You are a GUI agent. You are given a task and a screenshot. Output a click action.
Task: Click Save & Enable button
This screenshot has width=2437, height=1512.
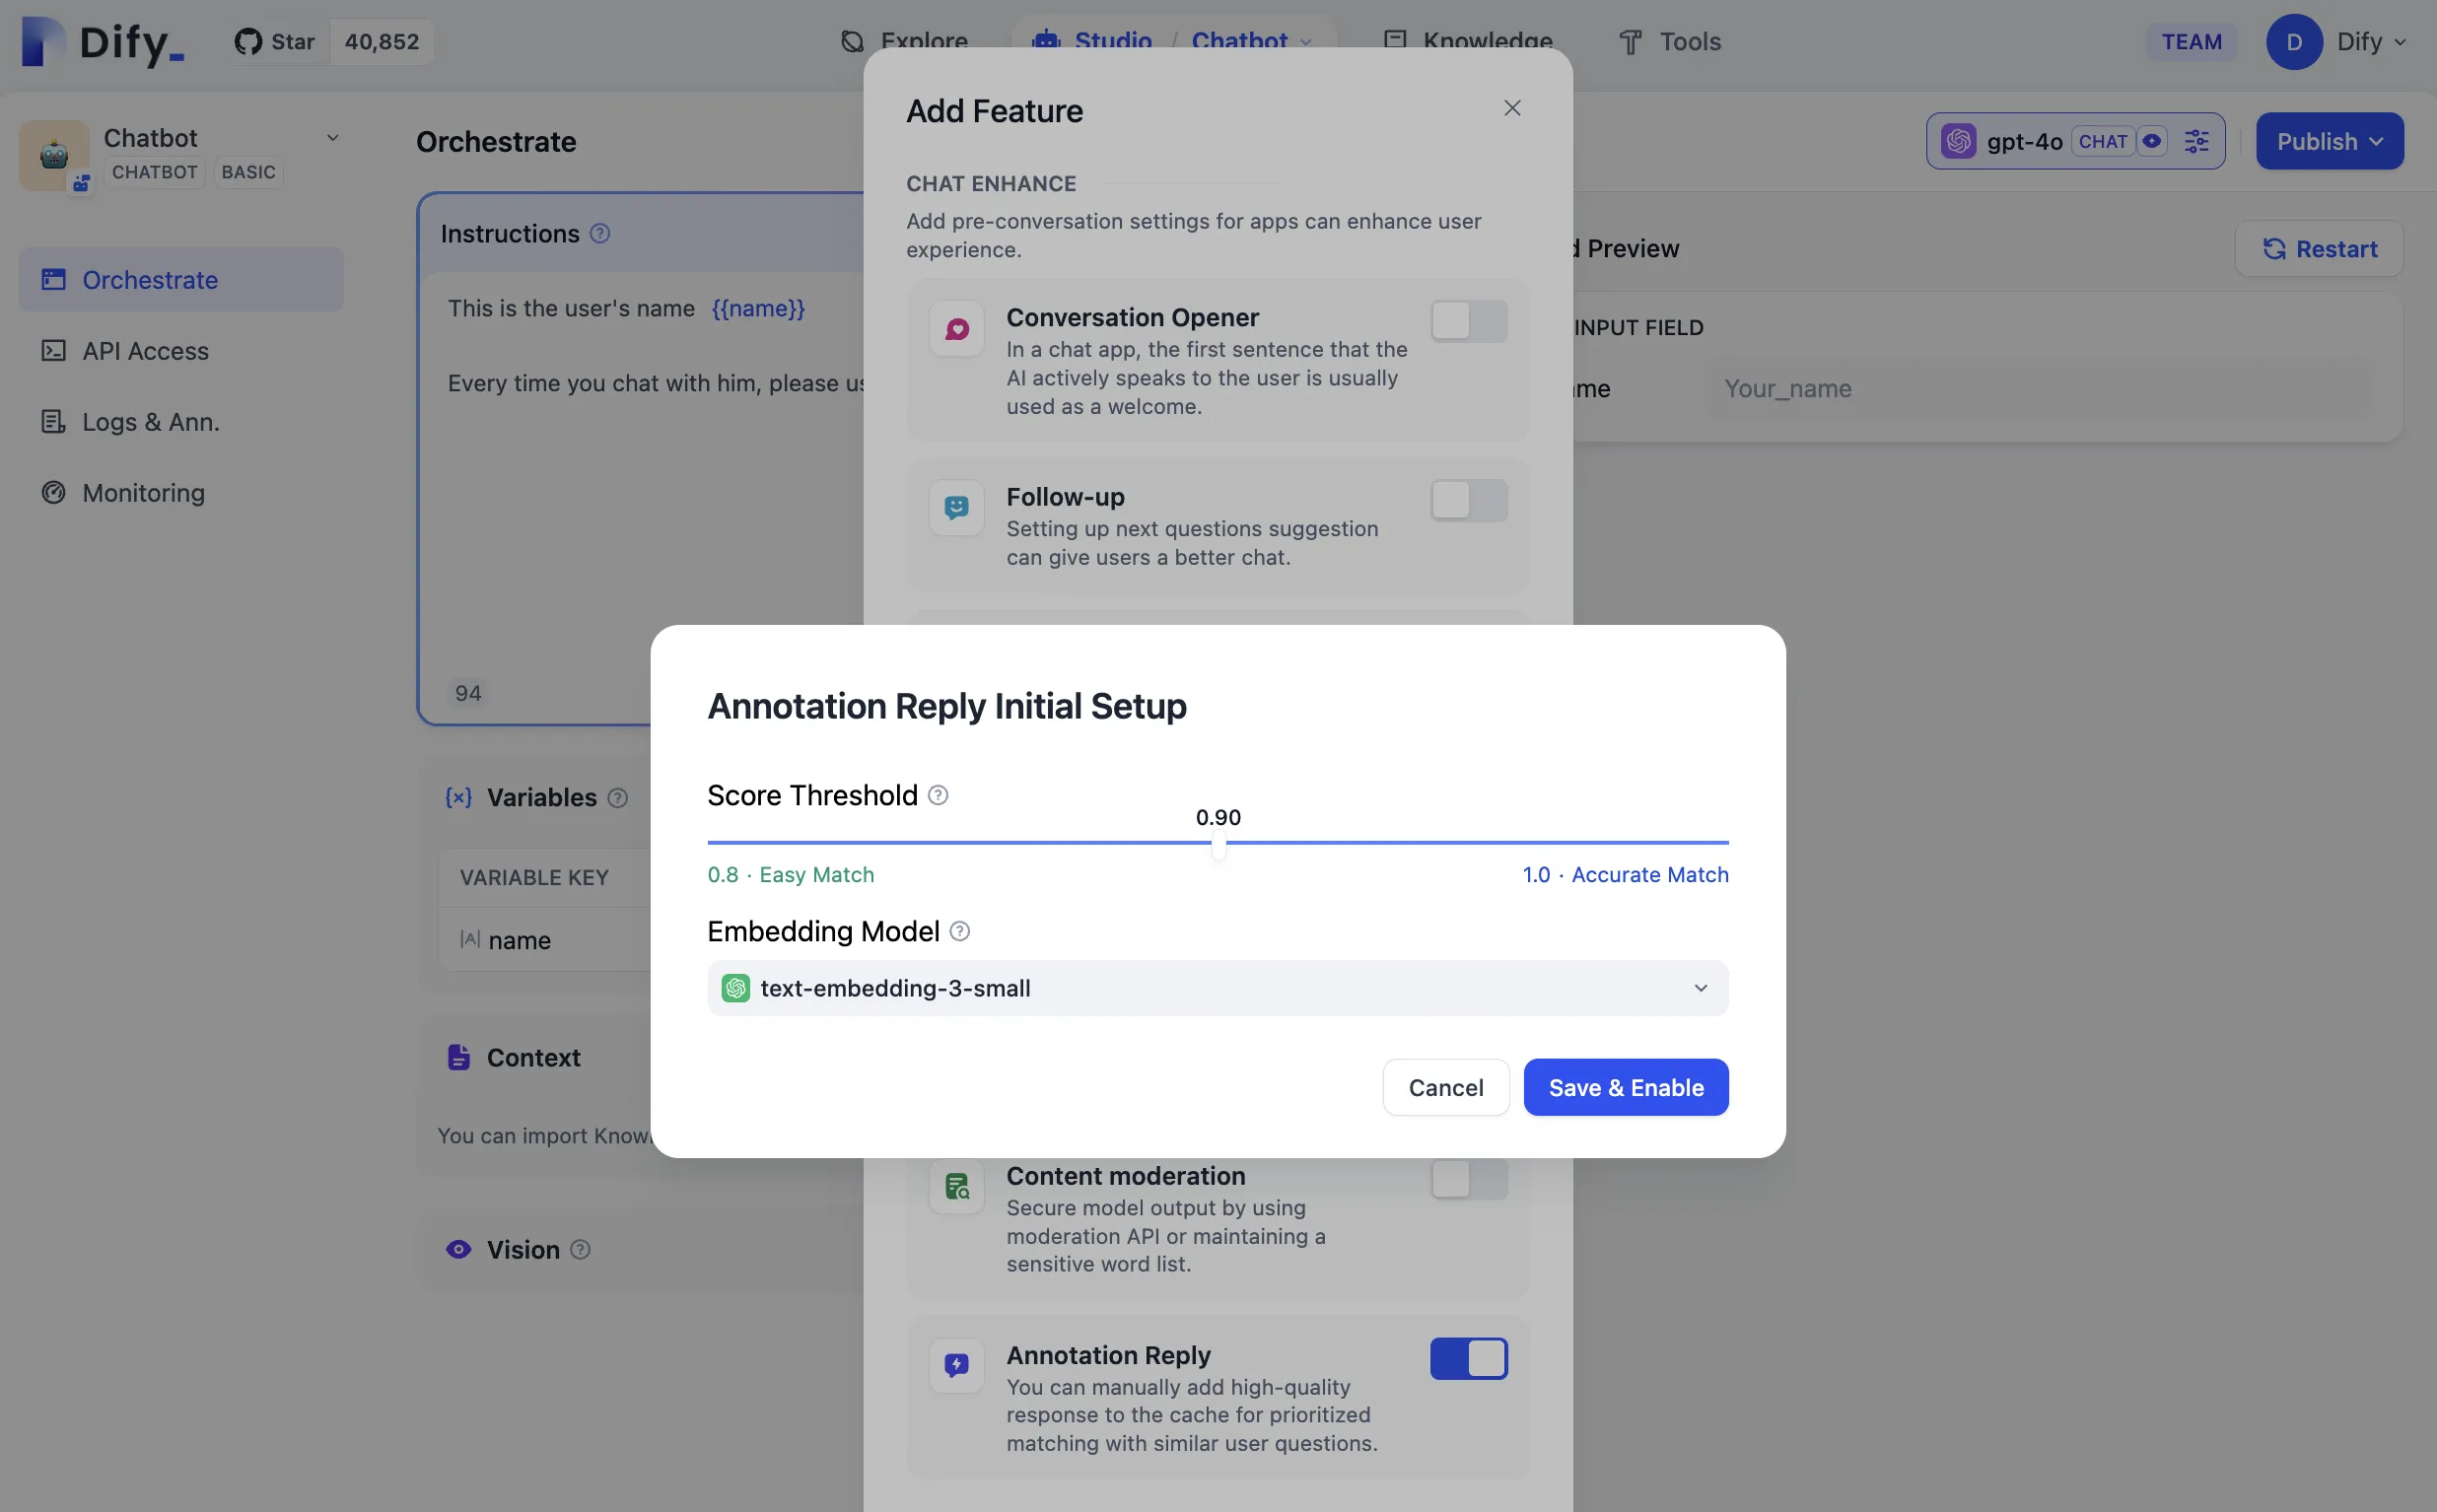[x=1625, y=1087]
